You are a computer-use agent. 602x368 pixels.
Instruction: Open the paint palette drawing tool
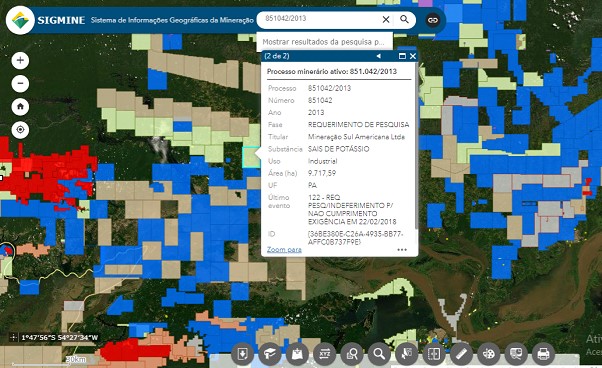click(488, 353)
